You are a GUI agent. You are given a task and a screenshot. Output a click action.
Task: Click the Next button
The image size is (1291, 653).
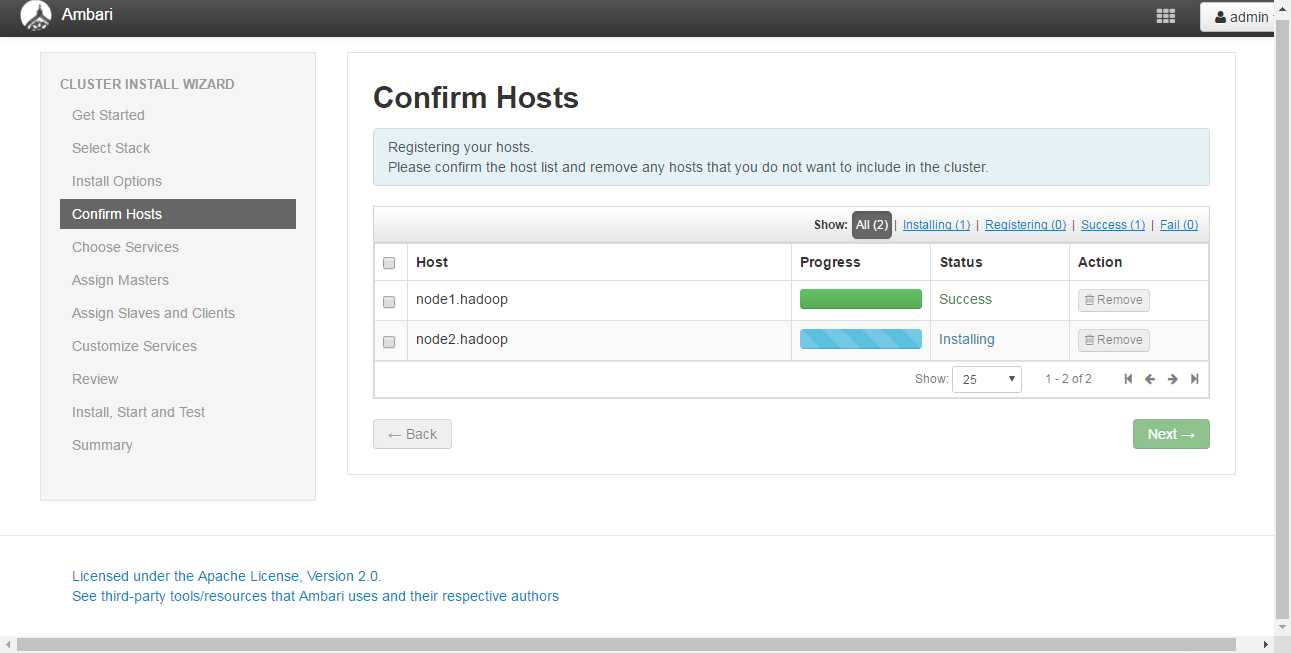tap(1171, 434)
